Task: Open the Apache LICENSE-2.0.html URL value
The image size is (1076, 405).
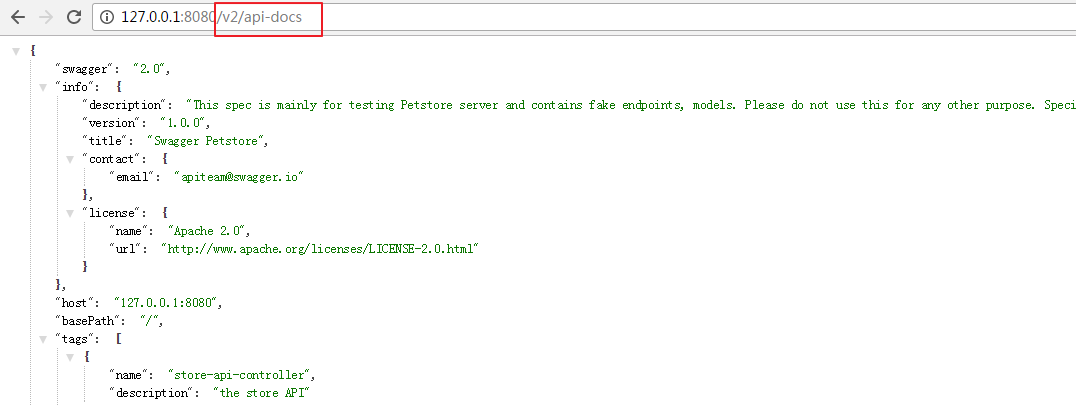Action: tap(319, 248)
